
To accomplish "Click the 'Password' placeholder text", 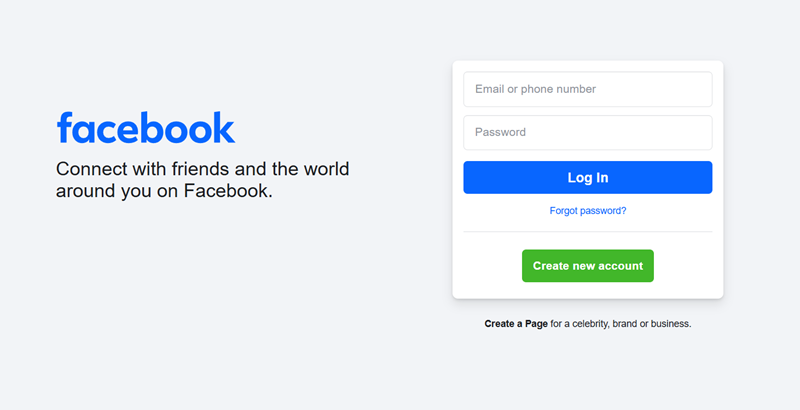I will pyautogui.click(x=500, y=133).
